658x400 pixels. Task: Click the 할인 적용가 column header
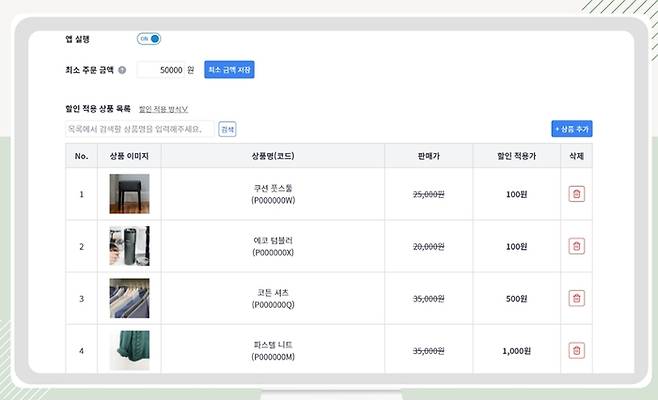(517, 156)
